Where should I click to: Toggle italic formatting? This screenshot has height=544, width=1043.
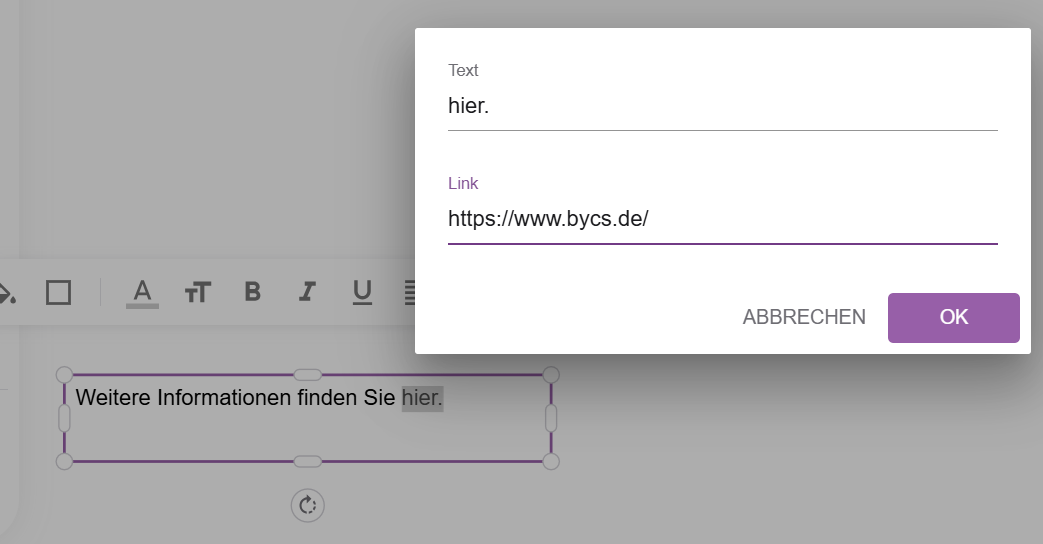pos(307,292)
